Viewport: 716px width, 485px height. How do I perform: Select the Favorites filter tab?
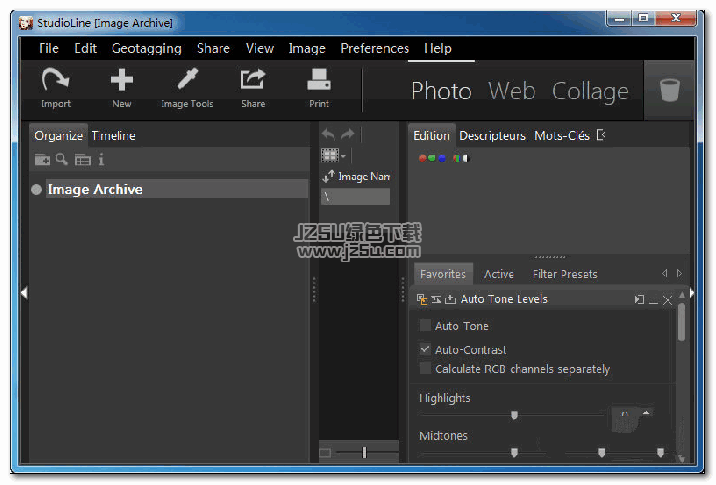(x=442, y=274)
